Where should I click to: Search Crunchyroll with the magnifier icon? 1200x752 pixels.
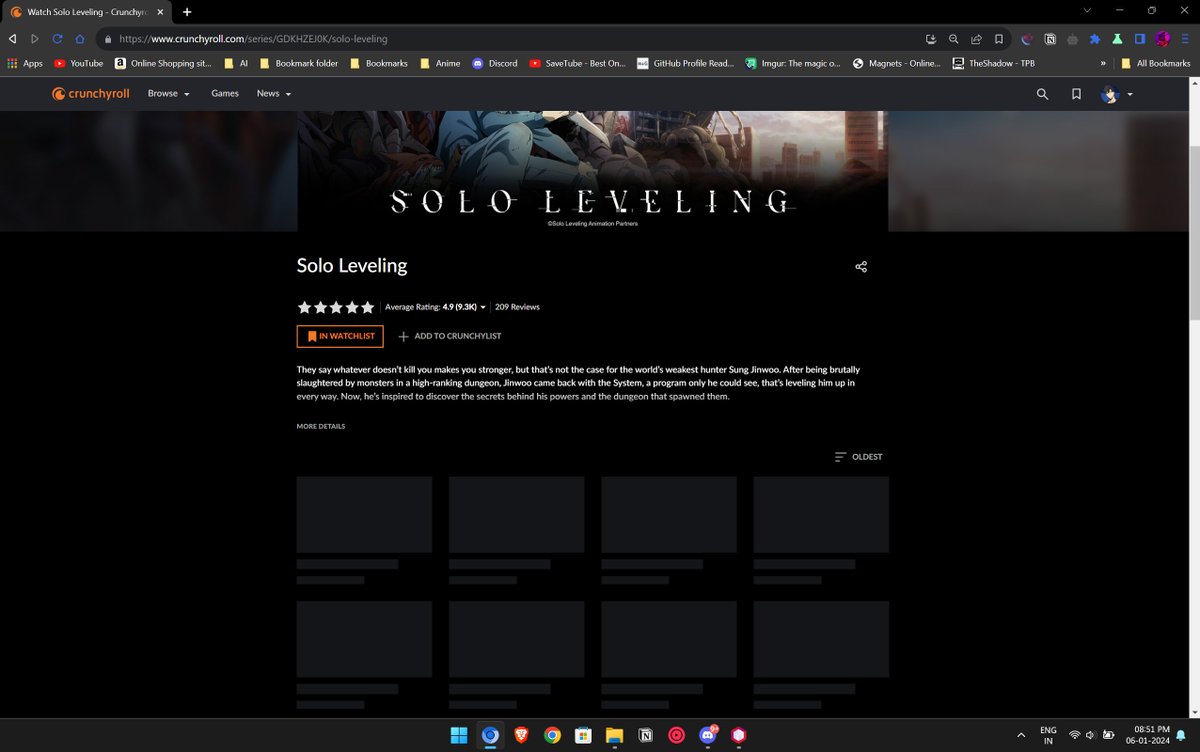coord(1042,94)
